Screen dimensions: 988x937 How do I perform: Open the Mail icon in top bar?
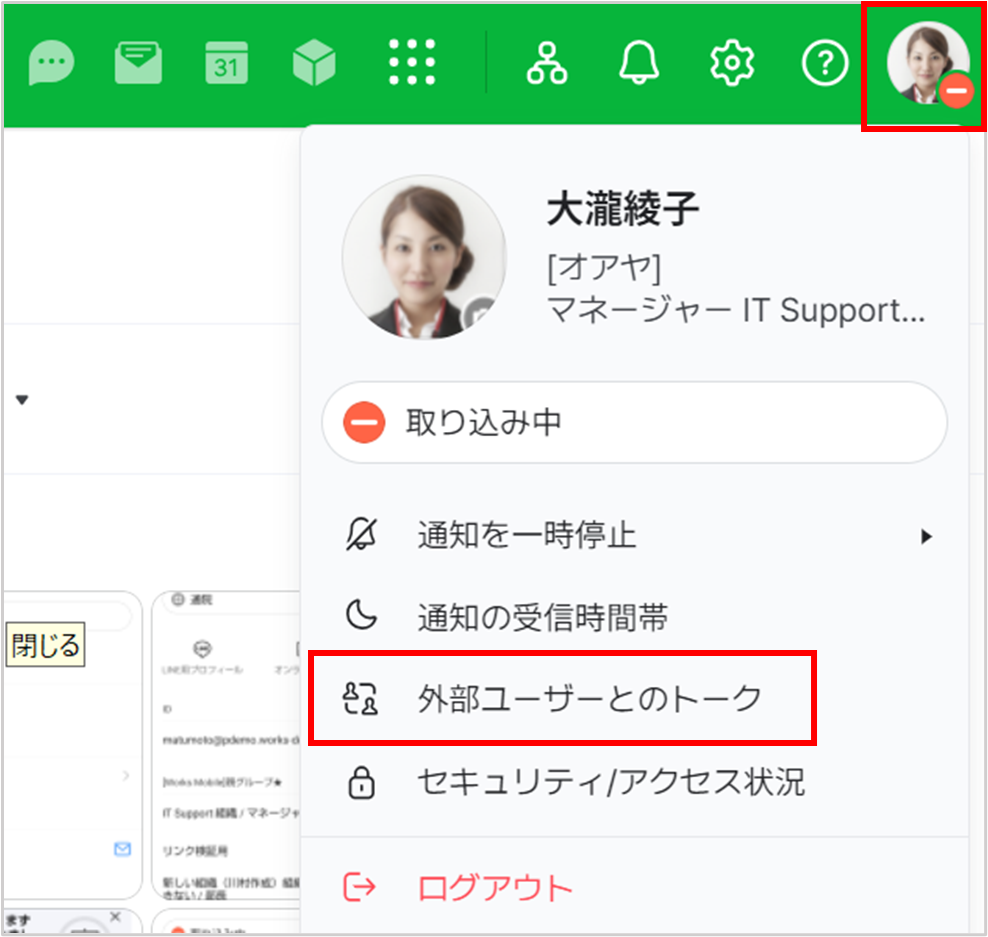[137, 65]
